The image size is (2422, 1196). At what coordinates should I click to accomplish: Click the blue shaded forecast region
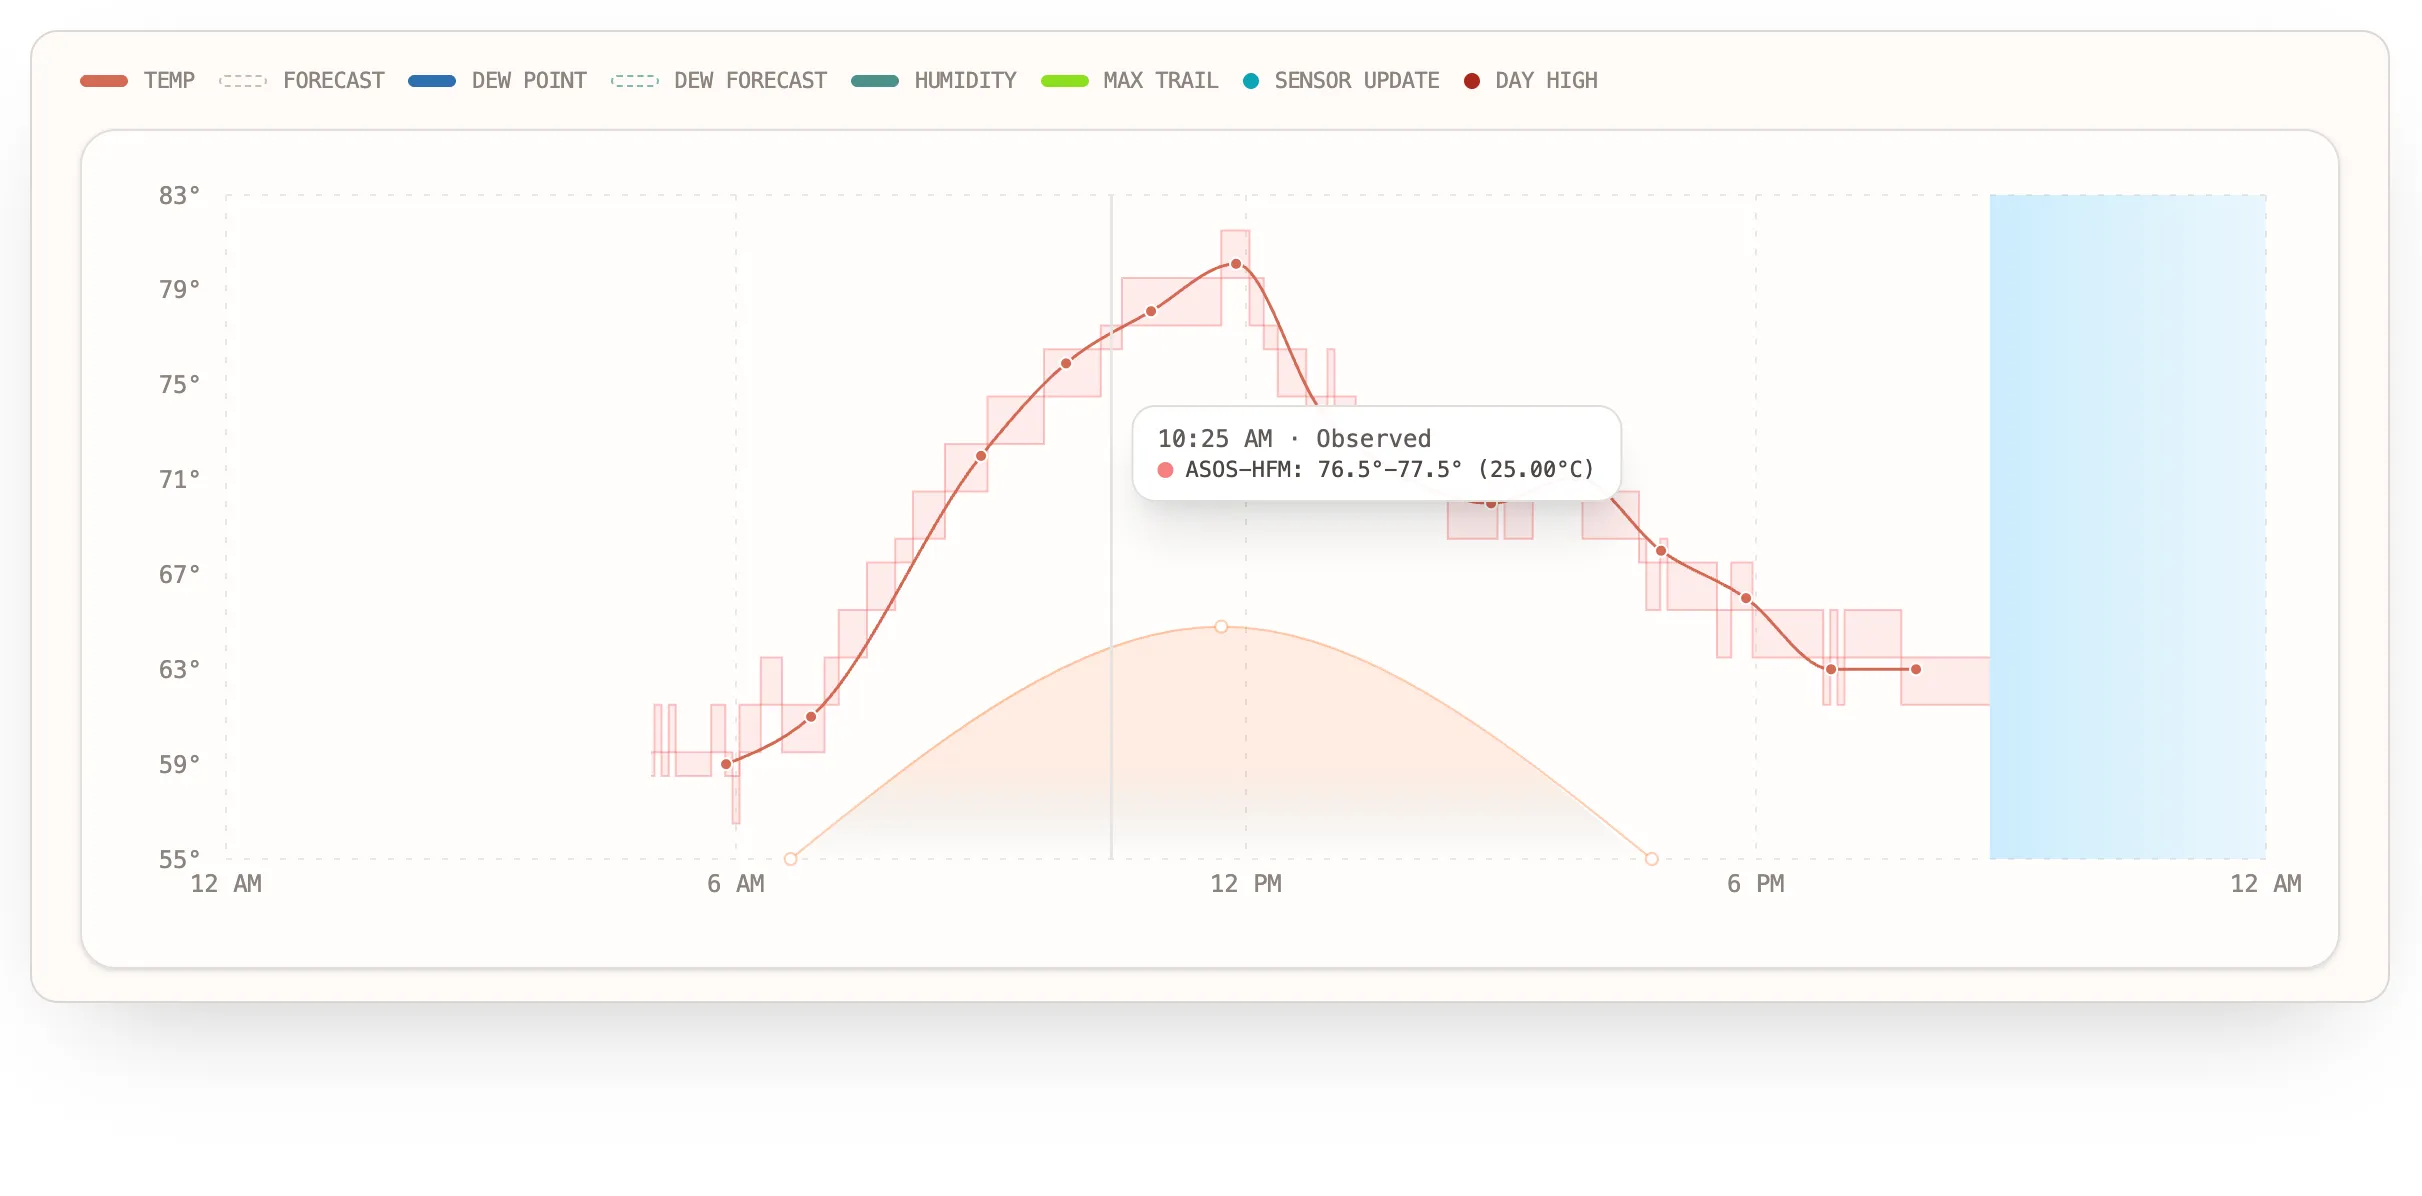point(2126,525)
